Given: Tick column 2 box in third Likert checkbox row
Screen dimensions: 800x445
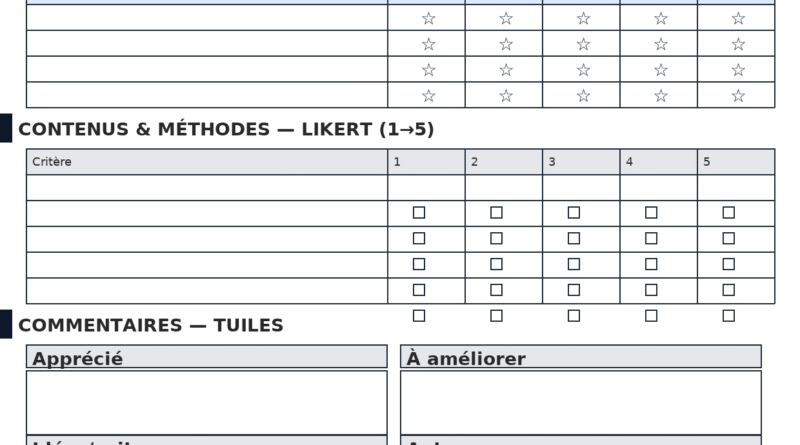Looking at the screenshot, I should point(497,265).
